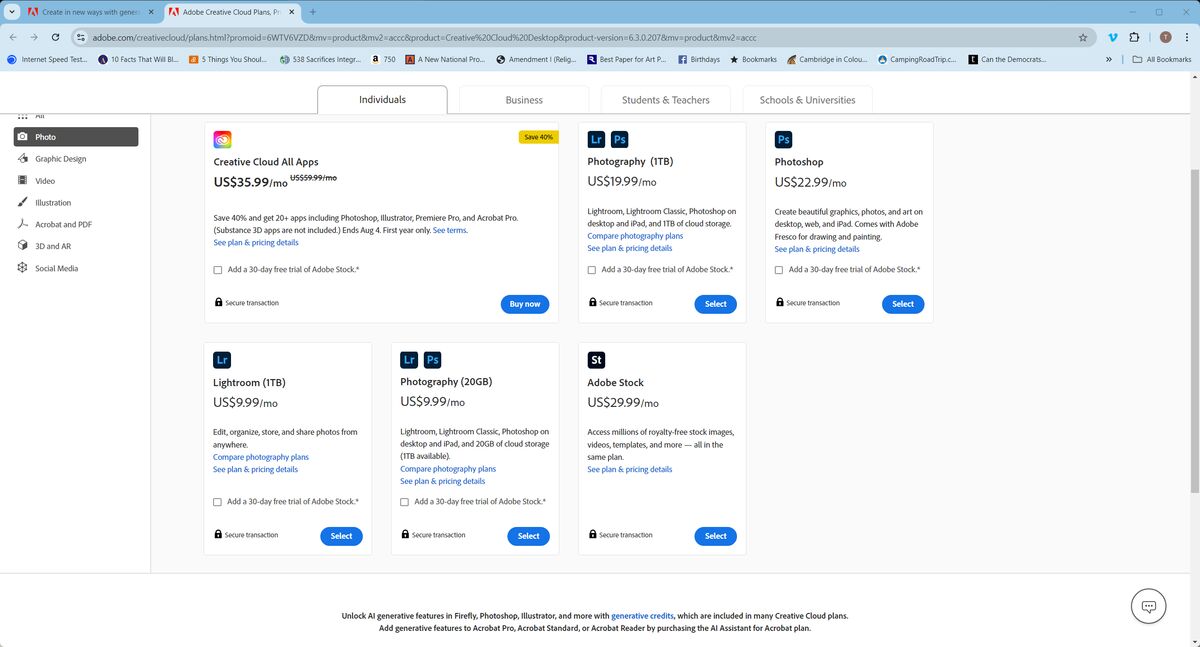Open the Chrome three-dot menu

(x=1187, y=37)
